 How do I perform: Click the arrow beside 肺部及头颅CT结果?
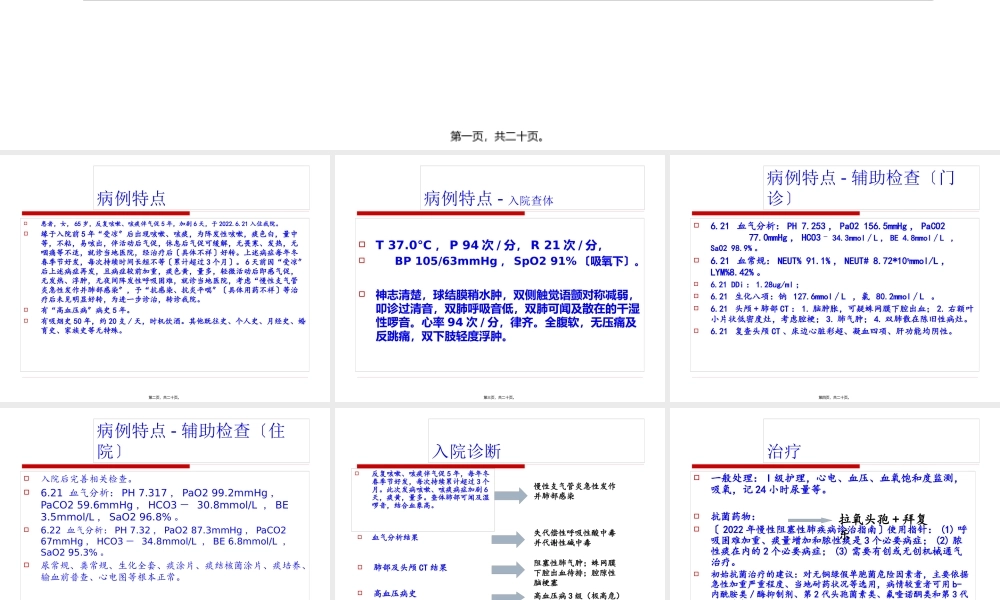pyautogui.click(x=508, y=569)
